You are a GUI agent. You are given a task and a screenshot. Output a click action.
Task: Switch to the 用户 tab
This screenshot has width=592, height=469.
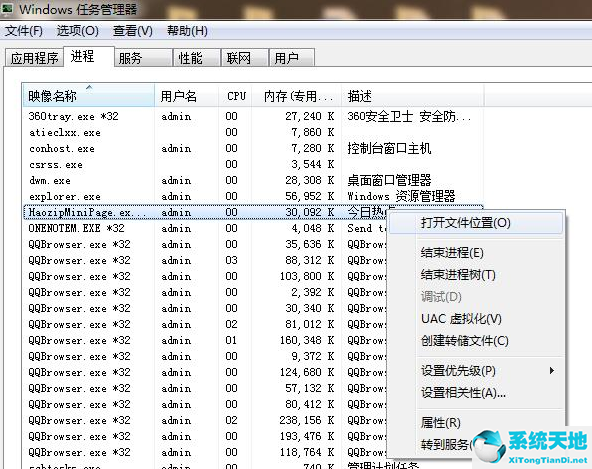(291, 58)
